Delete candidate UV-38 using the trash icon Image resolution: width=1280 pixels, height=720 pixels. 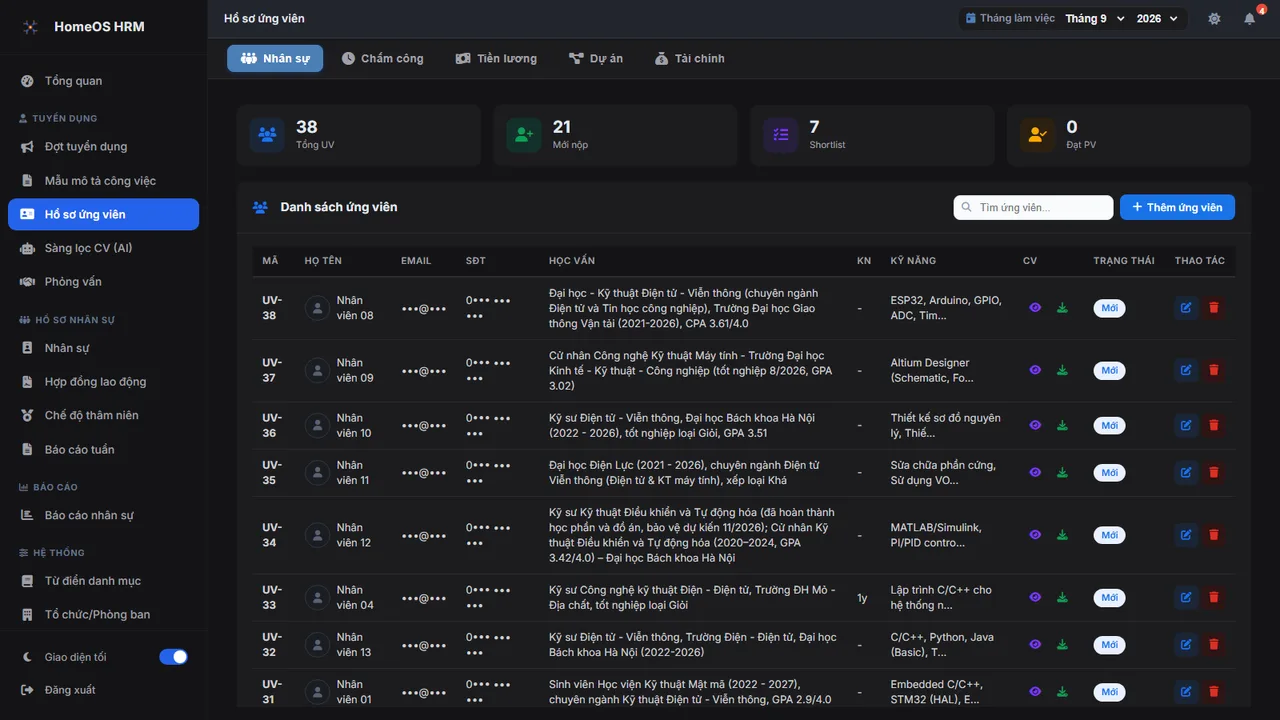[x=1214, y=308]
